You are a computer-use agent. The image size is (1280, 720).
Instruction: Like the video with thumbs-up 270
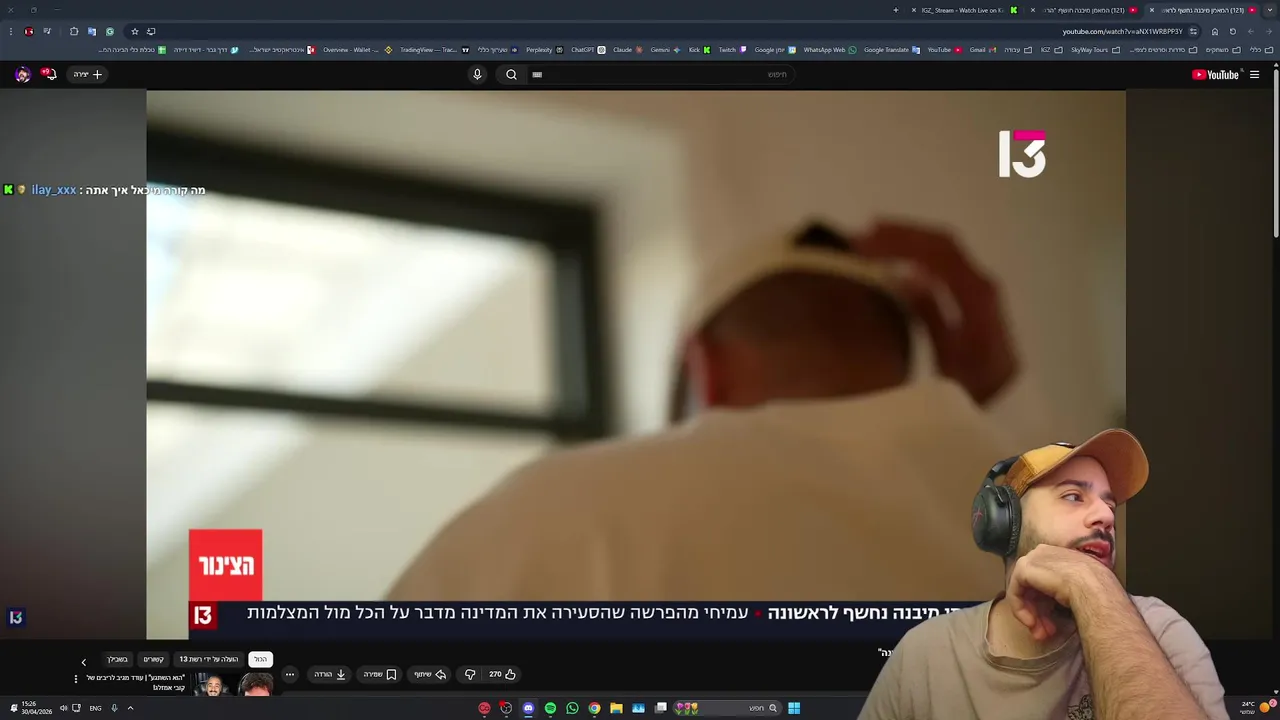pyautogui.click(x=502, y=674)
